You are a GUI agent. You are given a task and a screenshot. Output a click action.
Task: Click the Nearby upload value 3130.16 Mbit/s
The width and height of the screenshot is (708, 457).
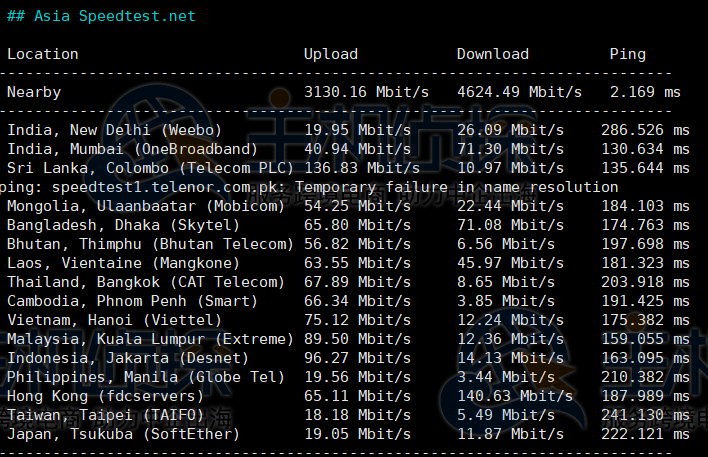tap(366, 92)
